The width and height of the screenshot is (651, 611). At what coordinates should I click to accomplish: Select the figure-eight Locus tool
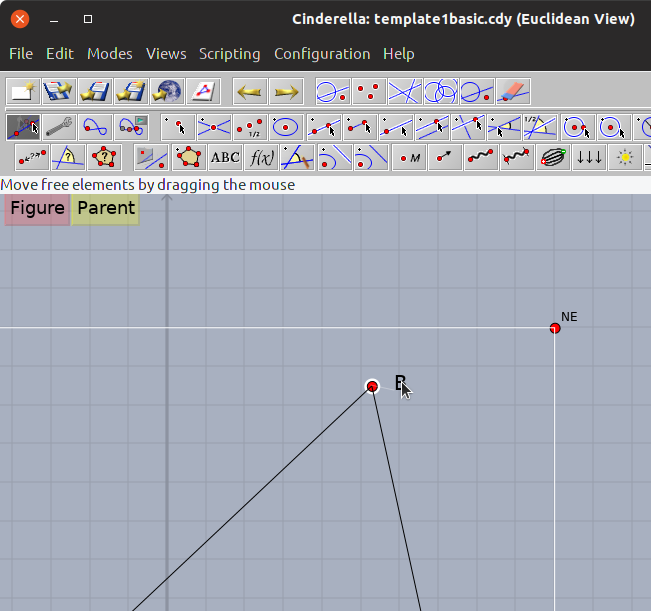click(x=95, y=127)
